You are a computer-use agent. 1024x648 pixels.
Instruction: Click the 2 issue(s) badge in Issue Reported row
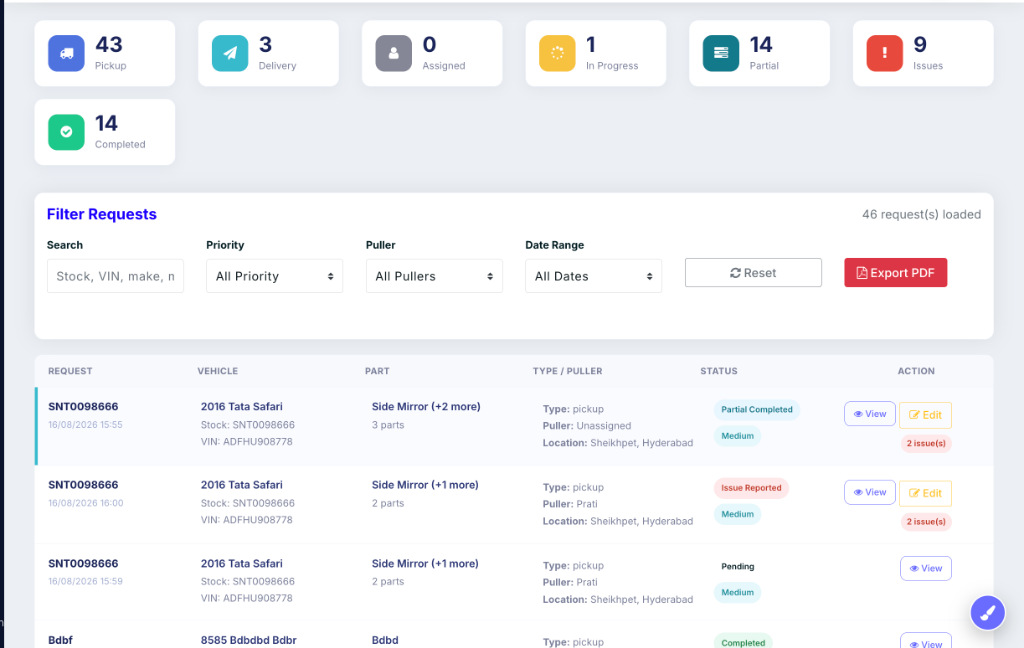click(x=926, y=522)
